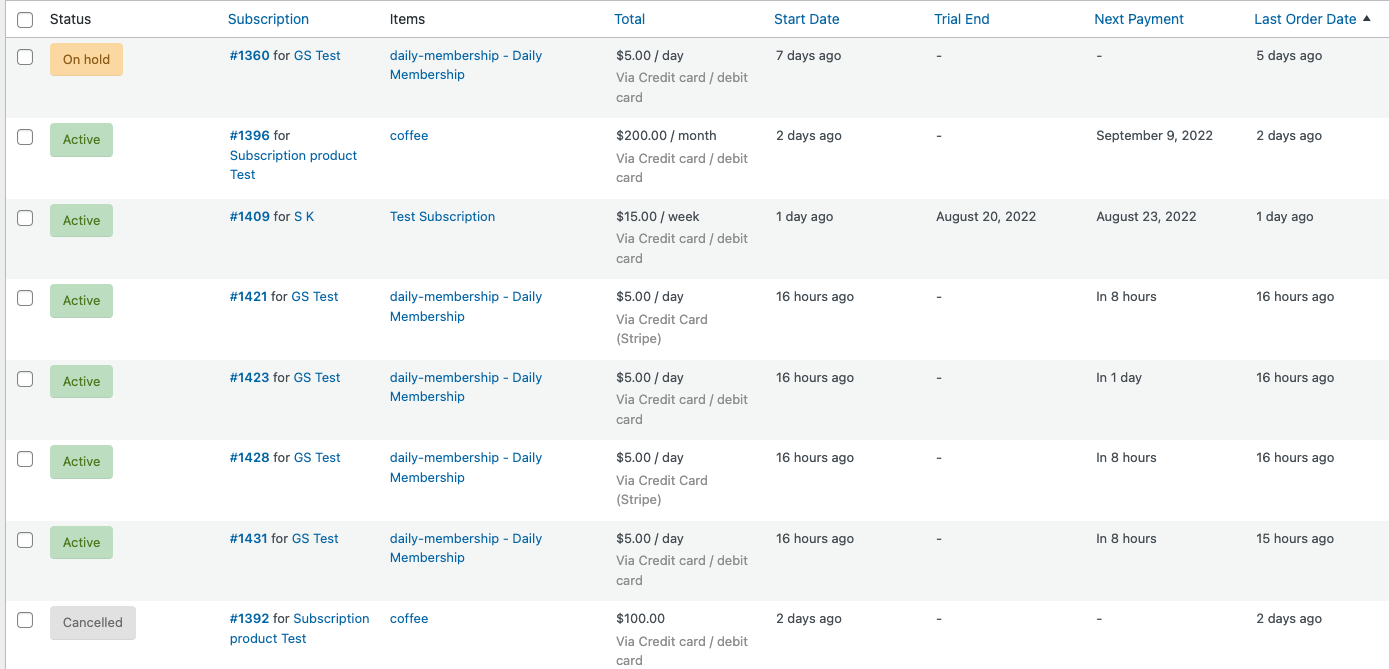Screen dimensions: 1389x669
Task: Open subscription #1423
Action: point(248,377)
